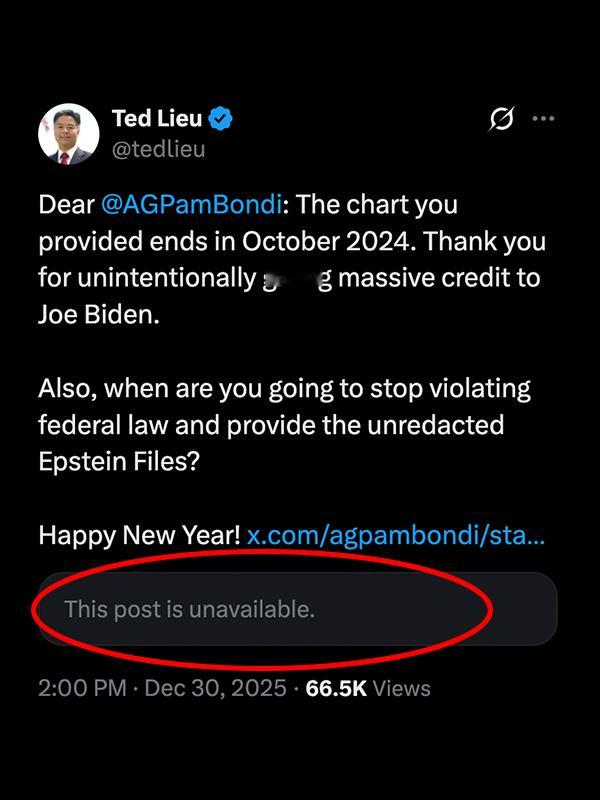
Task: Click the 66.5K Views count
Action: (x=368, y=688)
